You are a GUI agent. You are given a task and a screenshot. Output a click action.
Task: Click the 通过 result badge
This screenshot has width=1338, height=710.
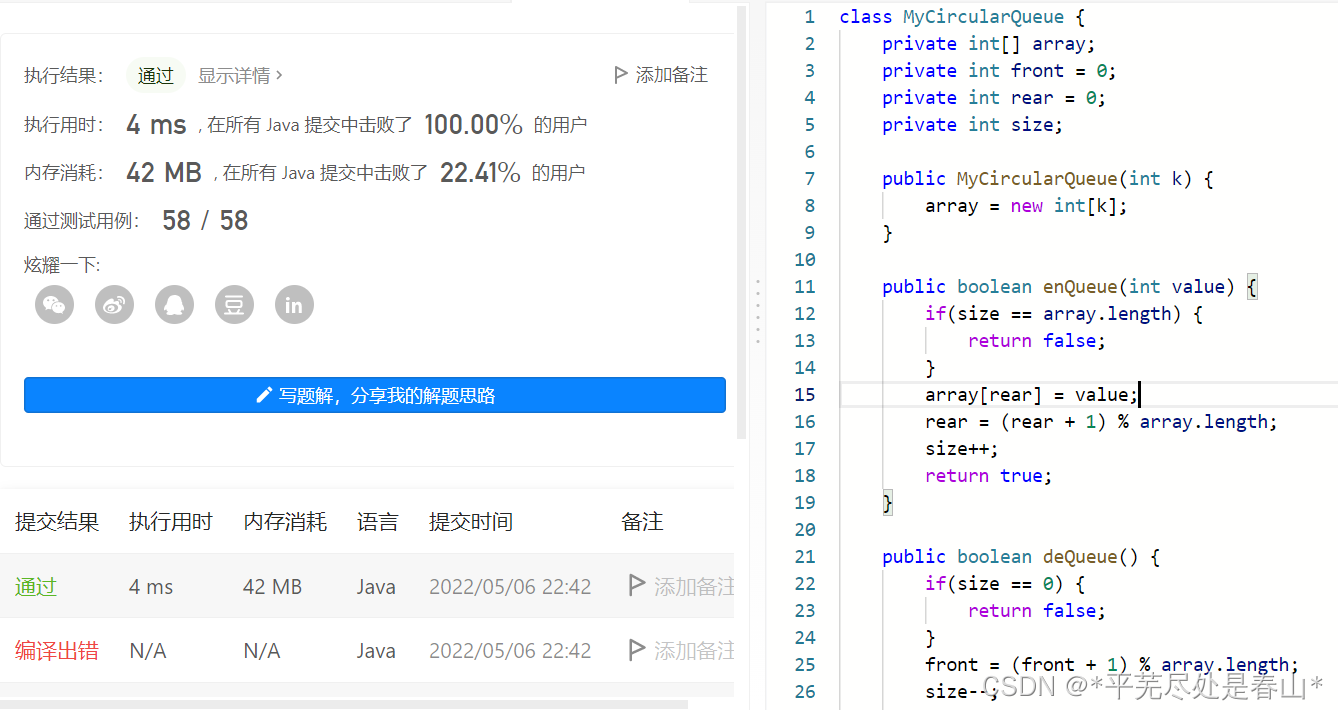point(156,75)
